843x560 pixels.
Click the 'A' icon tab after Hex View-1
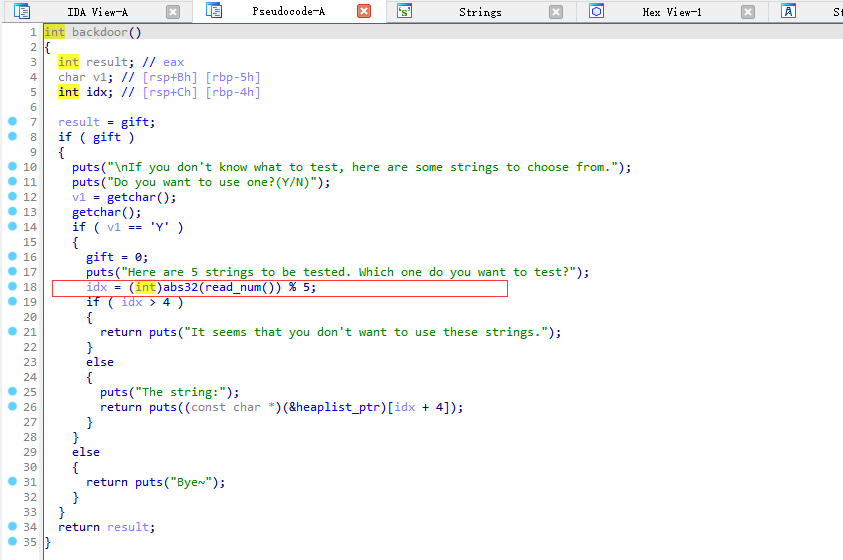tap(788, 11)
